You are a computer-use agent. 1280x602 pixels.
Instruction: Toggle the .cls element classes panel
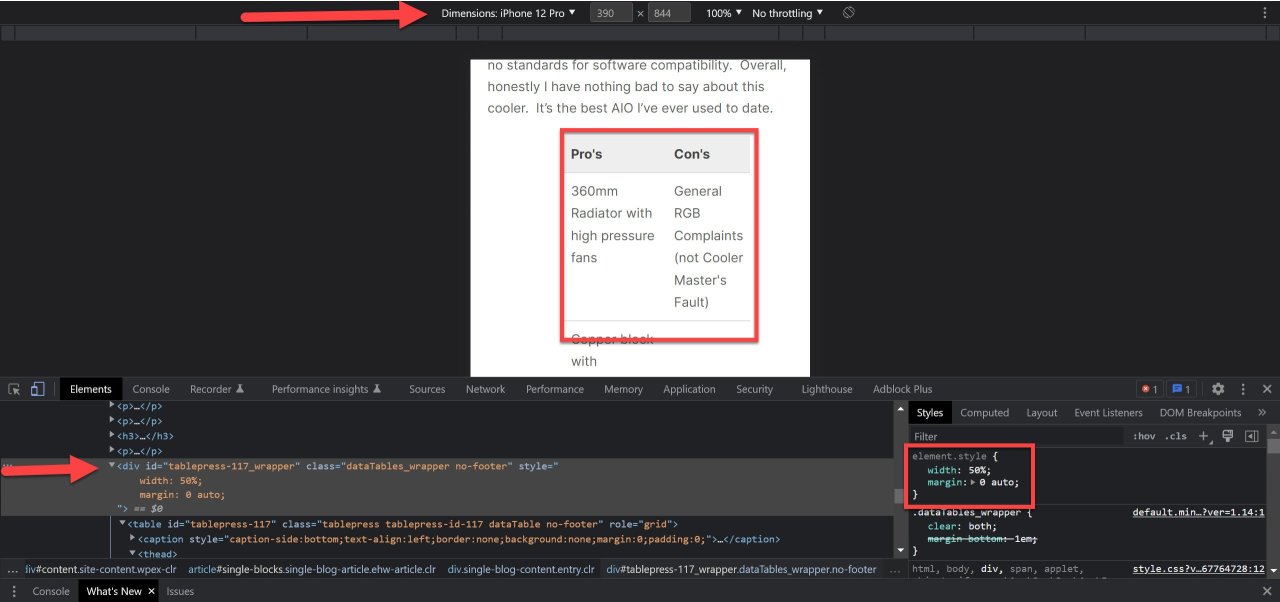pos(1175,436)
